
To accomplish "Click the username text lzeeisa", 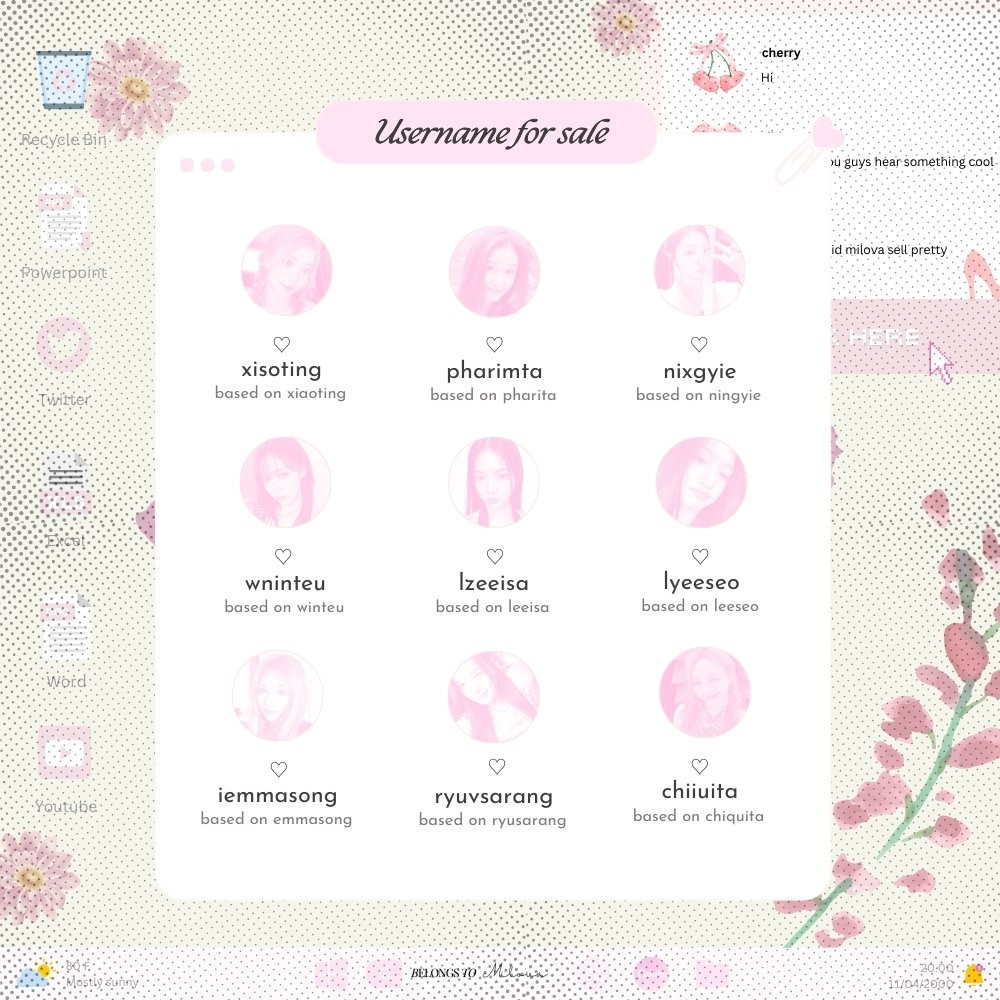I will [494, 583].
